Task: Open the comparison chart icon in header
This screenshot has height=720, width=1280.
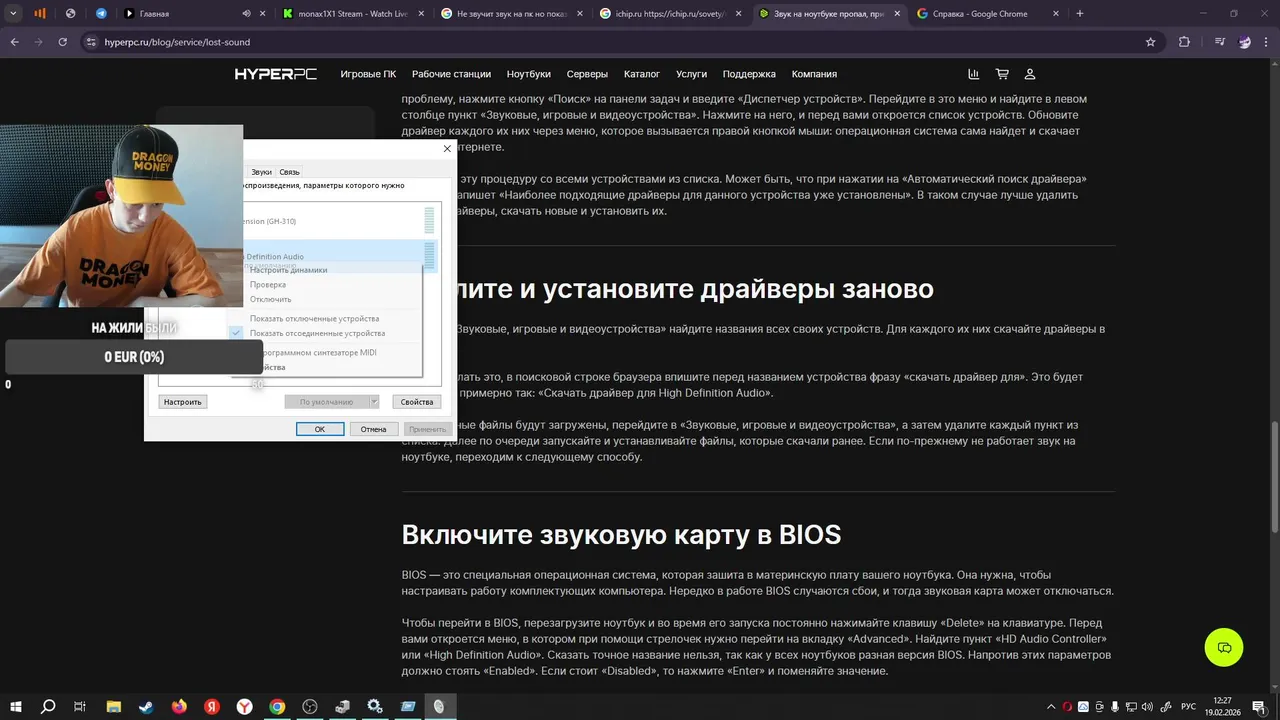Action: pos(974,74)
